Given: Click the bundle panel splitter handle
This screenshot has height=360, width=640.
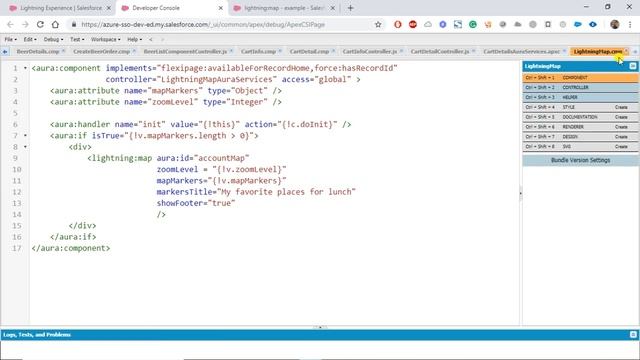Looking at the screenshot, I should tap(520, 193).
